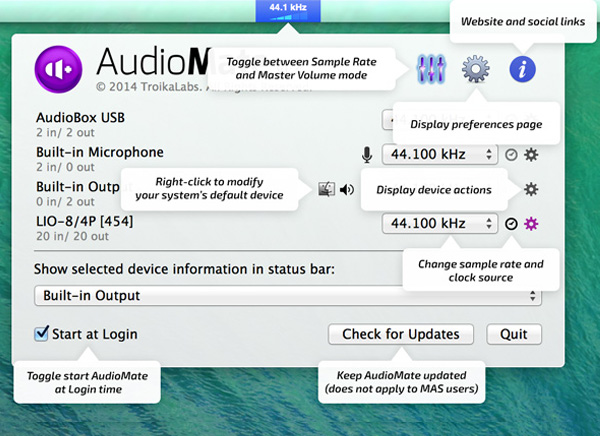Image resolution: width=600 pixels, height=436 pixels.
Task: Open the preferences page gear icon
Action: point(476,69)
